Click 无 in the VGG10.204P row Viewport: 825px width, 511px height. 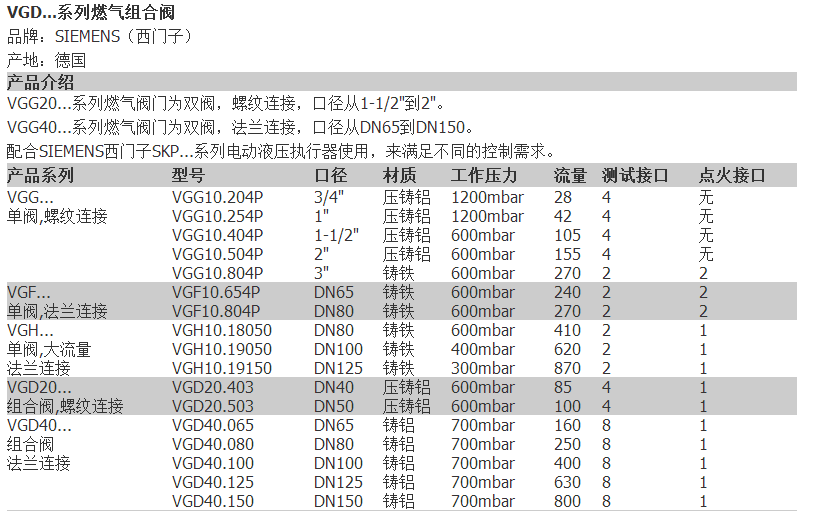[x=706, y=197]
